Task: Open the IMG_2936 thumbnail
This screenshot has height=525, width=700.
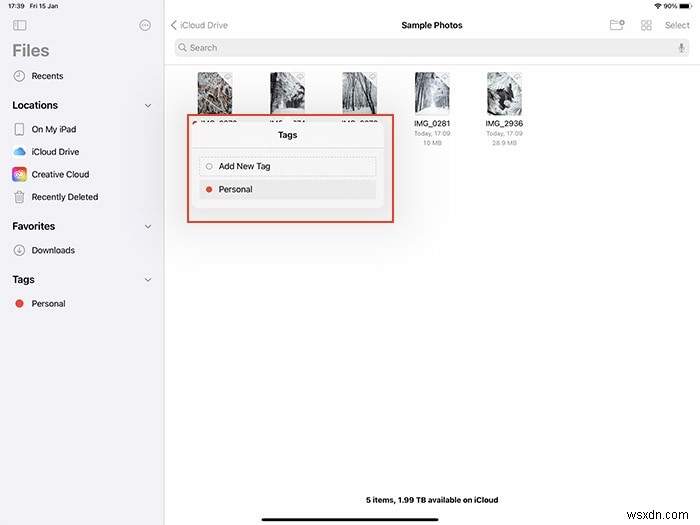Action: [504, 93]
